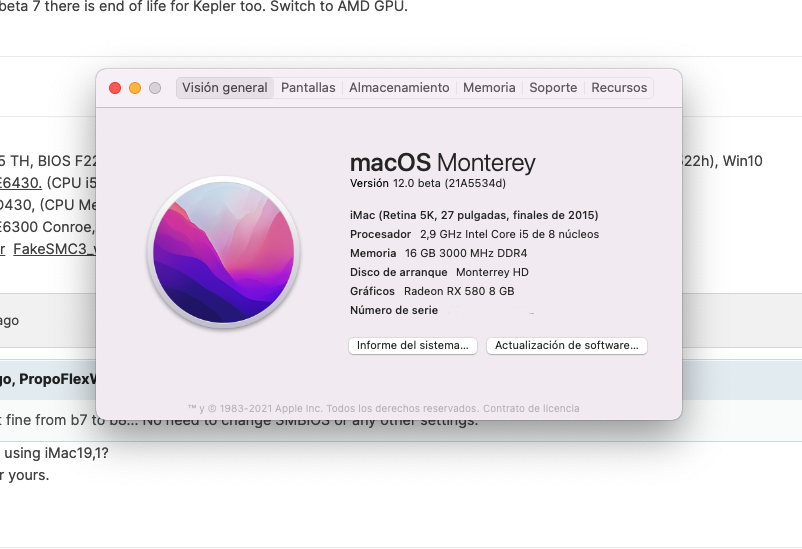Screen dimensions: 802x549
Task: Open the Soporte tab
Action: coord(553,87)
